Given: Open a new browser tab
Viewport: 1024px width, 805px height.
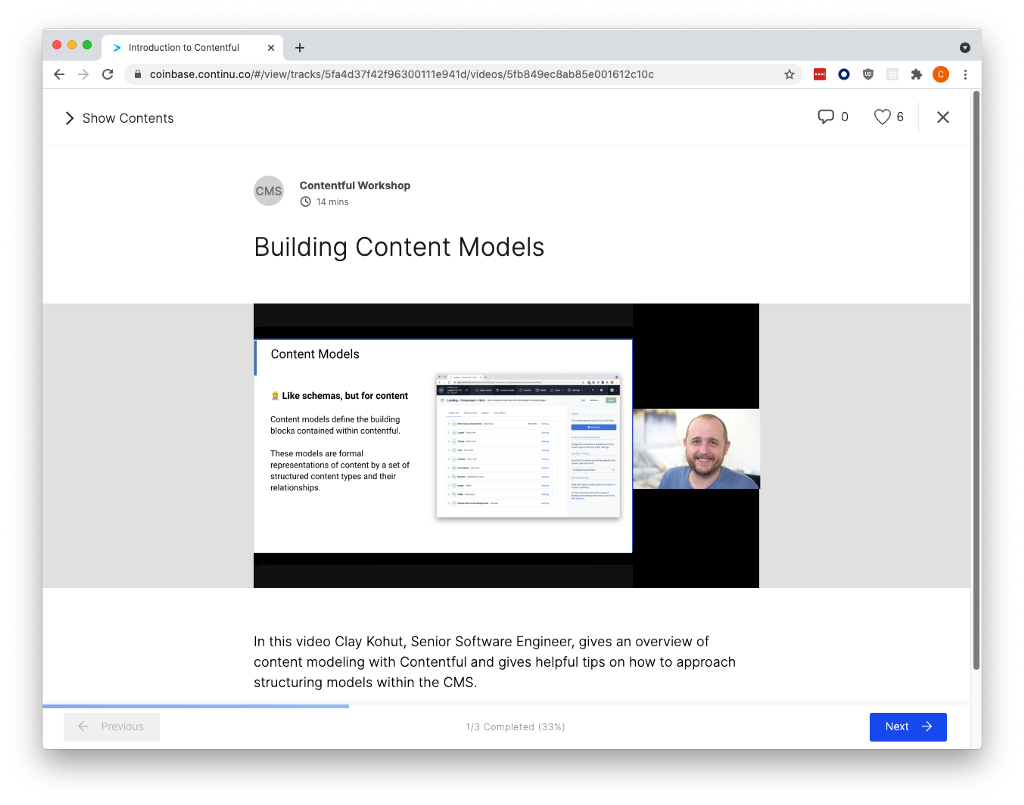Looking at the screenshot, I should coord(299,47).
